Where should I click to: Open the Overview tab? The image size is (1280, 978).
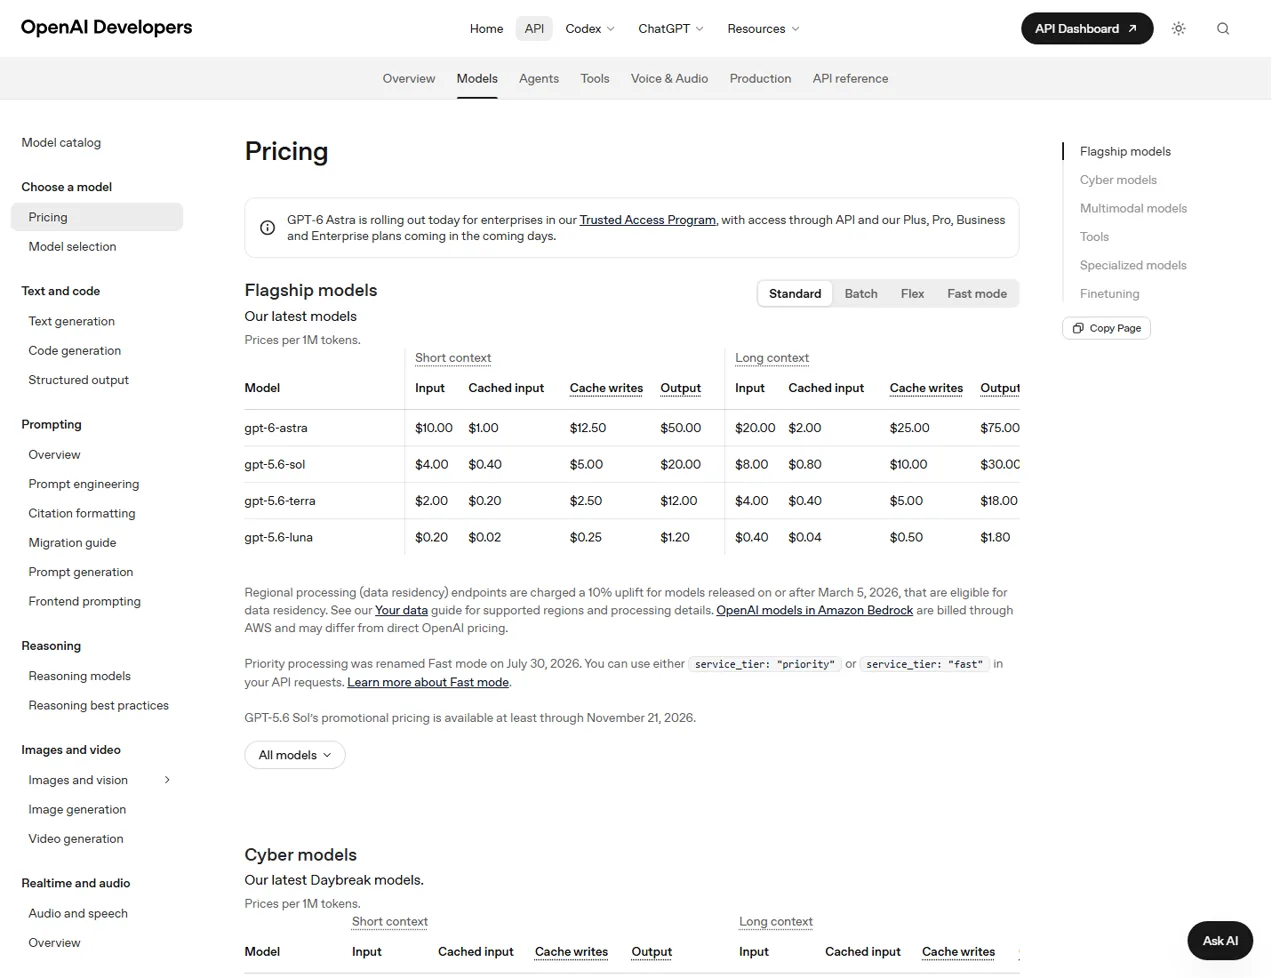(x=409, y=79)
